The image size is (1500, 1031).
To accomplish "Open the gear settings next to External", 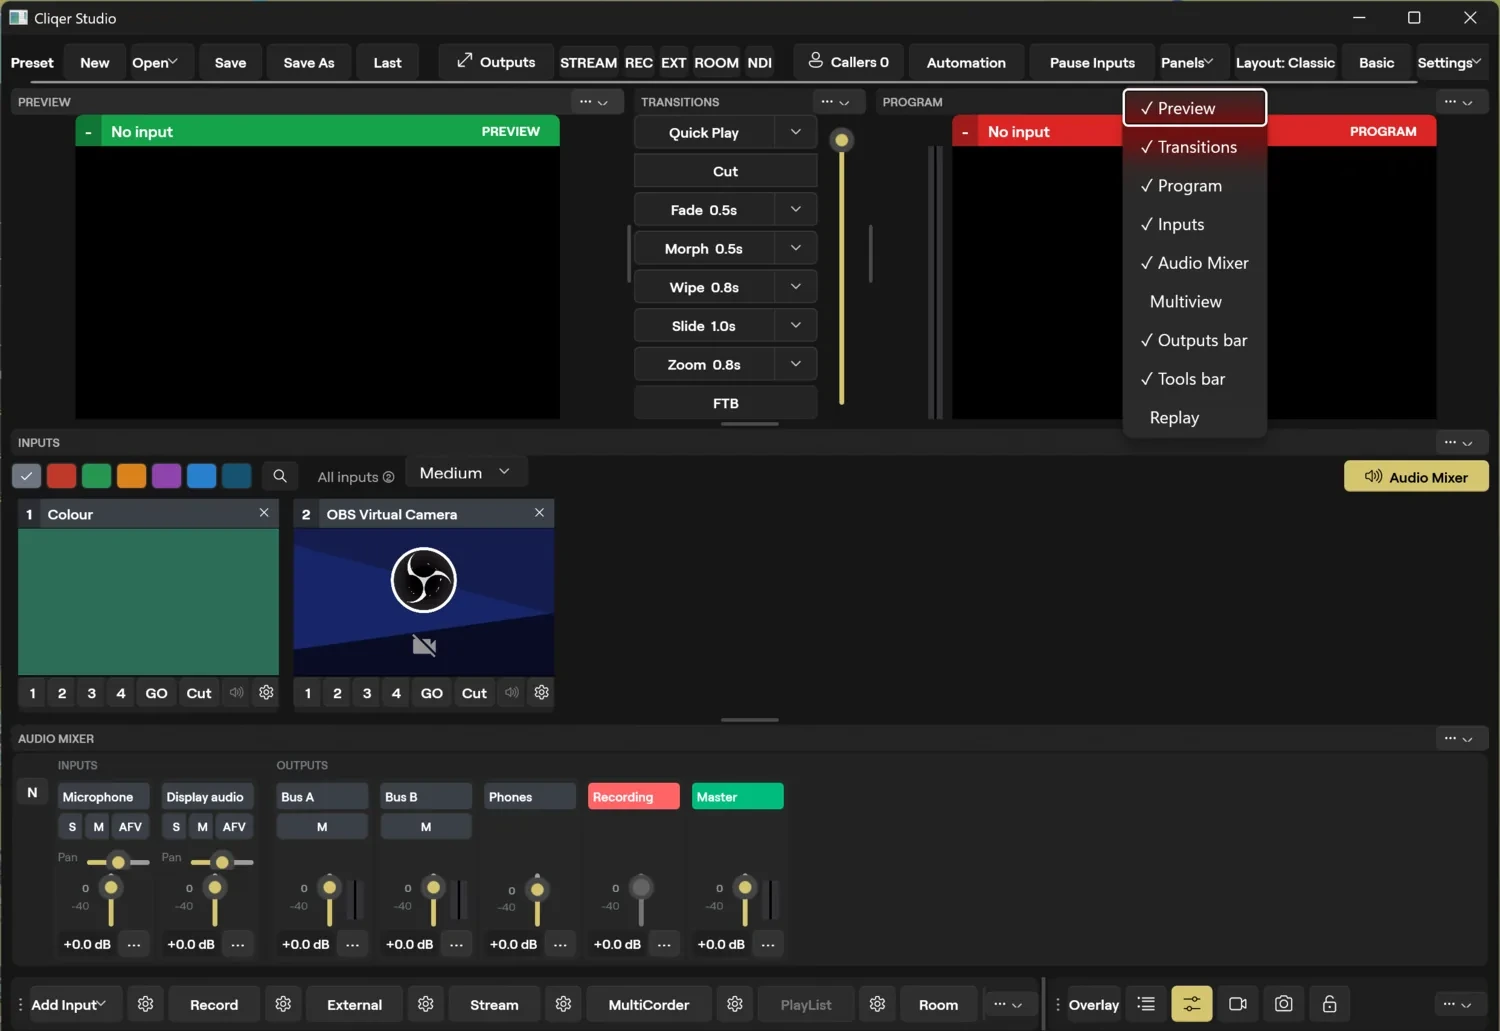I will (426, 1004).
